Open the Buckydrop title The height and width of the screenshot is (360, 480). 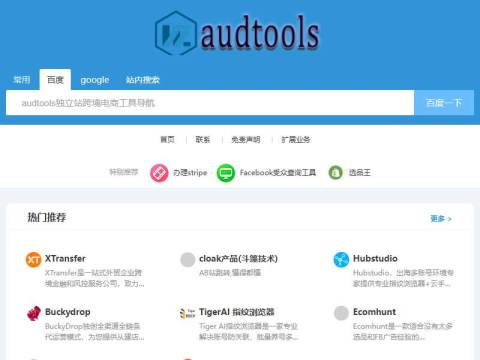click(68, 312)
